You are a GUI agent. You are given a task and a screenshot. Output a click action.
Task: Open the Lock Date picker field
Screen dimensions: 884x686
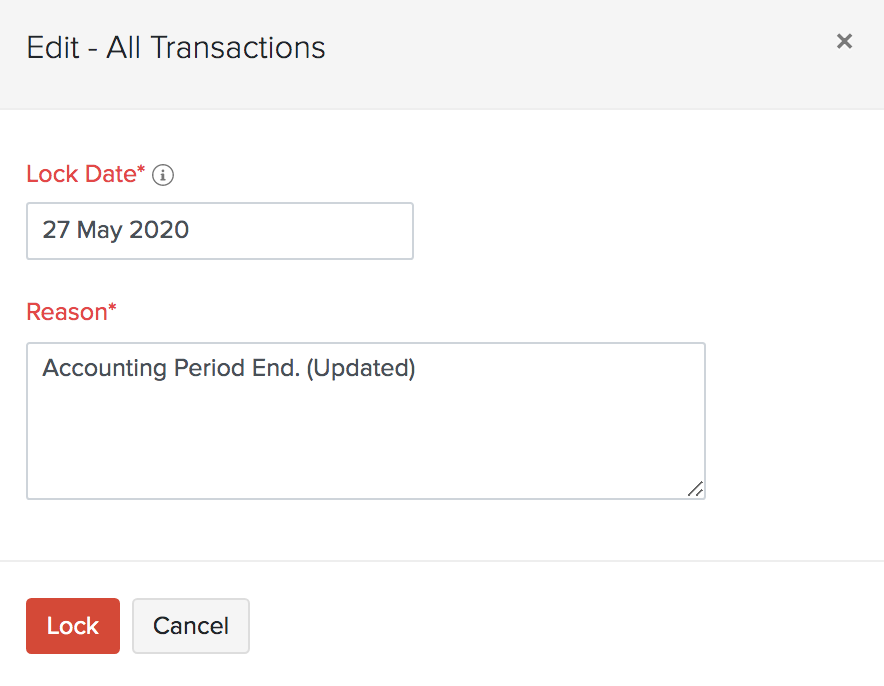tap(219, 231)
